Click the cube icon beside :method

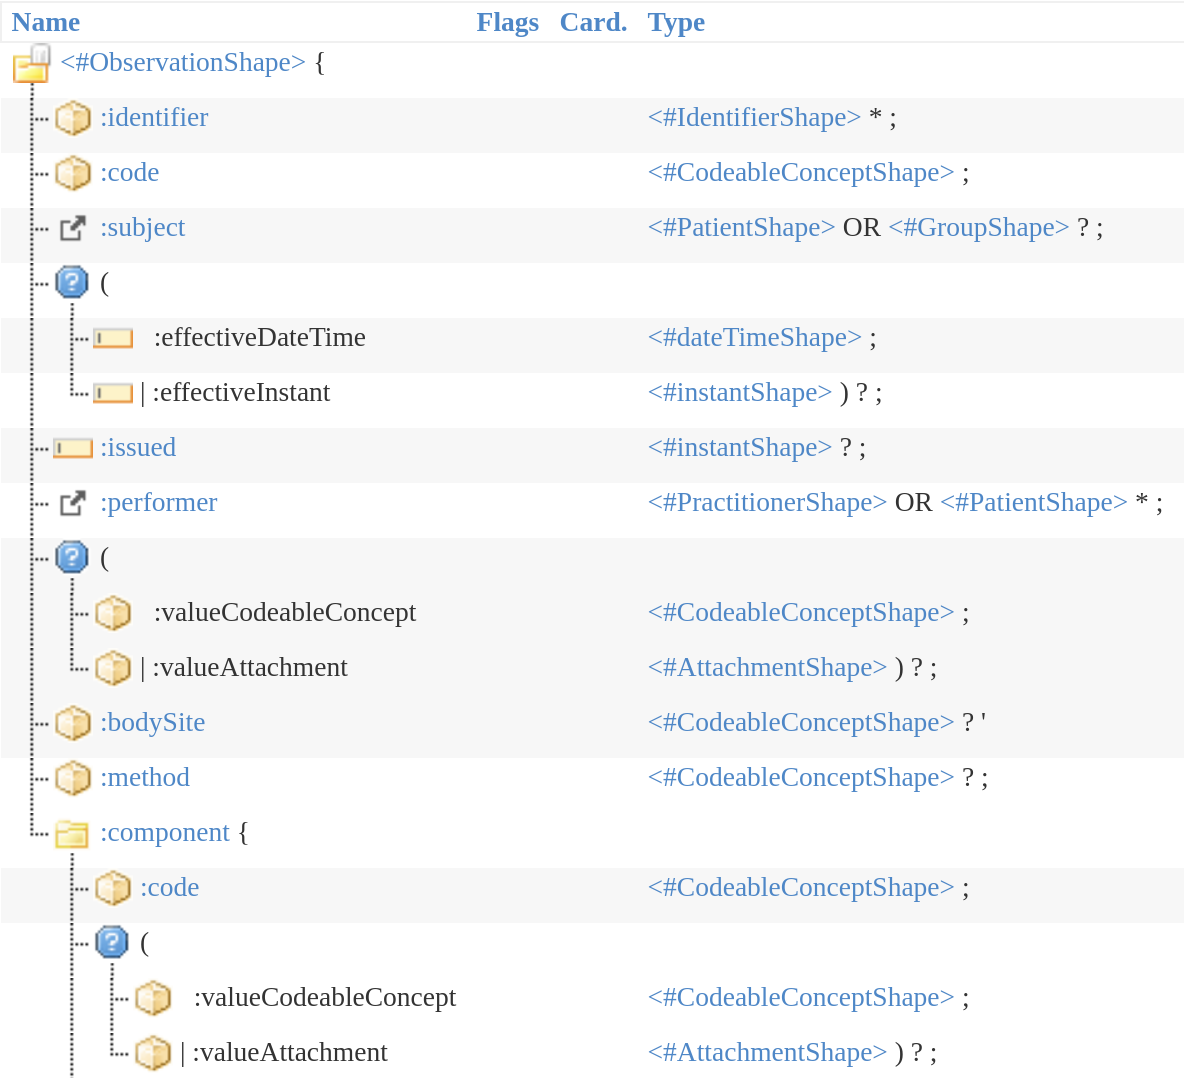(73, 778)
